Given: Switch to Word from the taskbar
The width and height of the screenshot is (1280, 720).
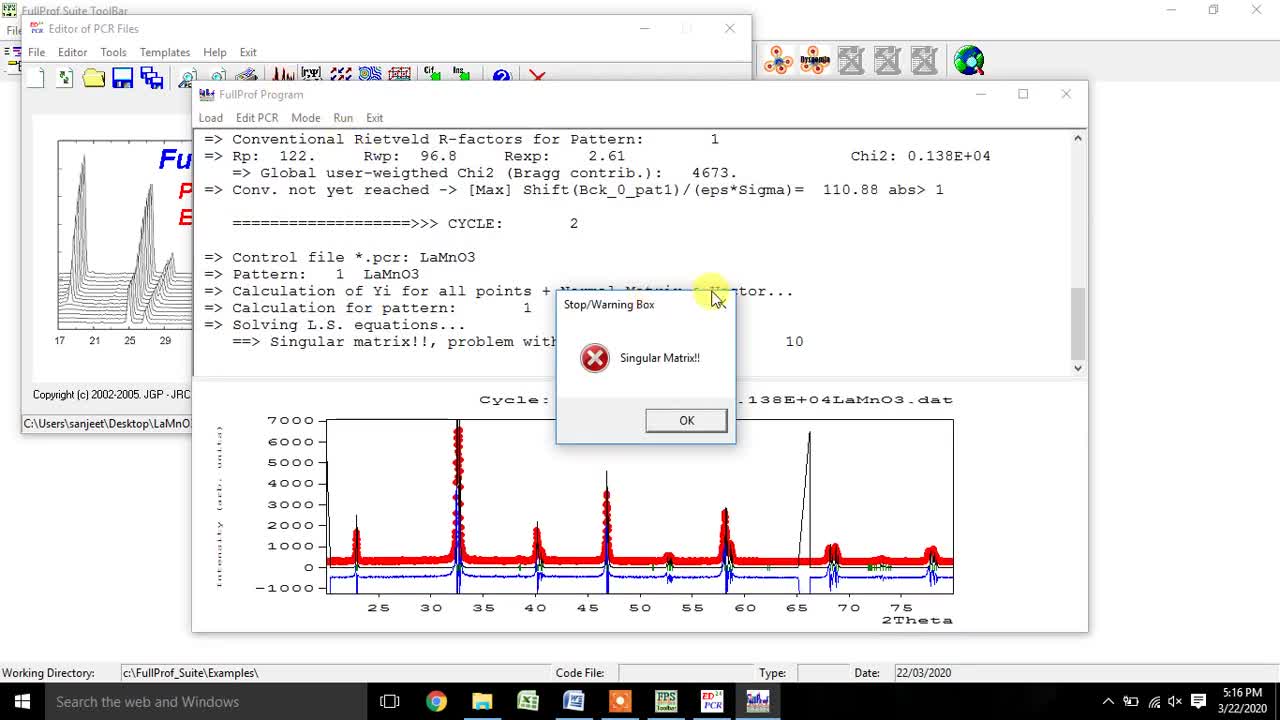Looking at the screenshot, I should pyautogui.click(x=574, y=702).
